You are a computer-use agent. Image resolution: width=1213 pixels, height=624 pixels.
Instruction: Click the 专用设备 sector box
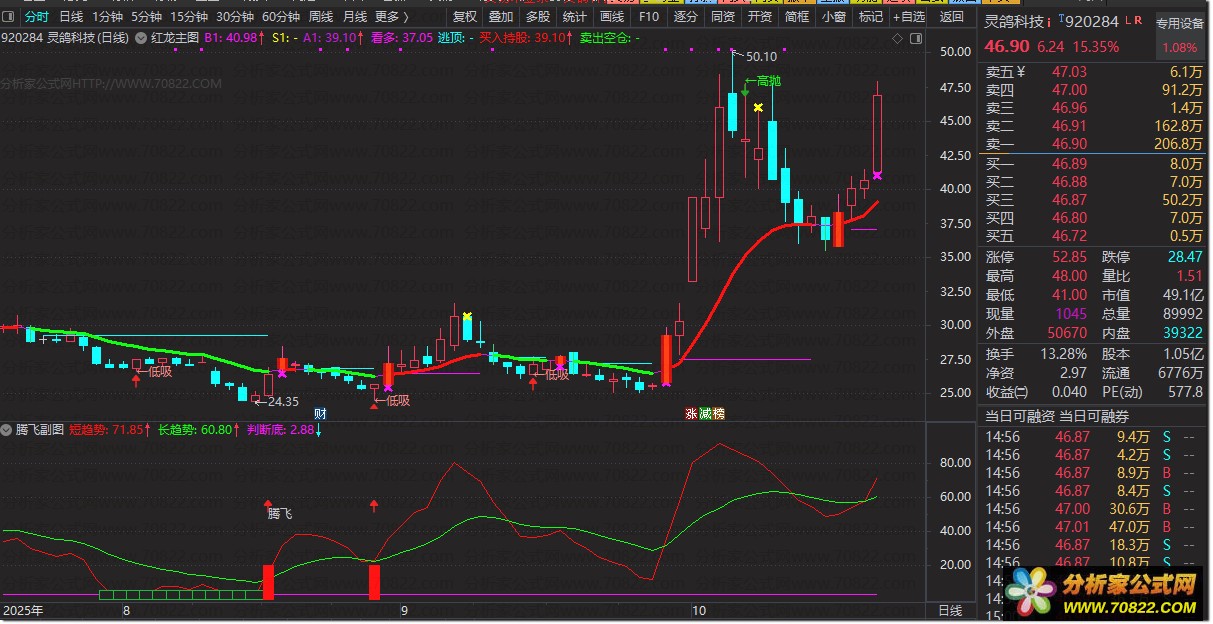(1180, 23)
